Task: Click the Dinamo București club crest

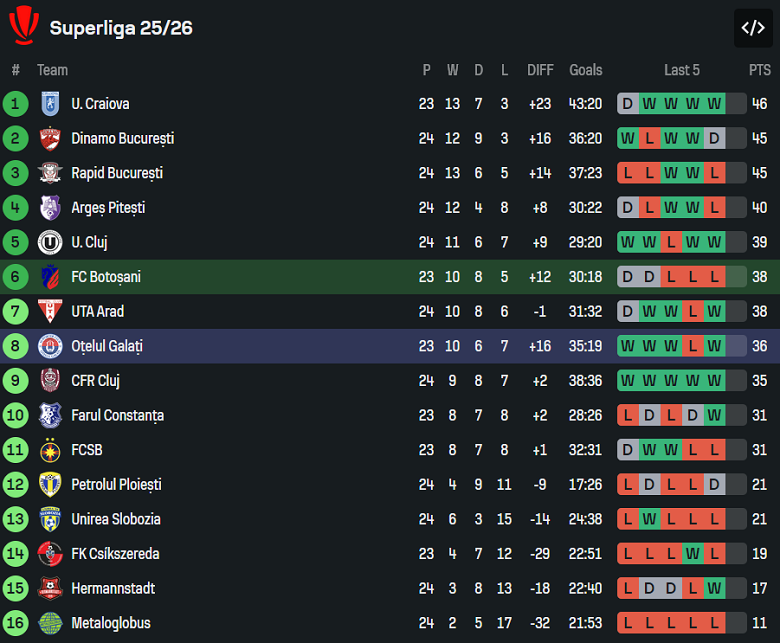Action: point(49,139)
